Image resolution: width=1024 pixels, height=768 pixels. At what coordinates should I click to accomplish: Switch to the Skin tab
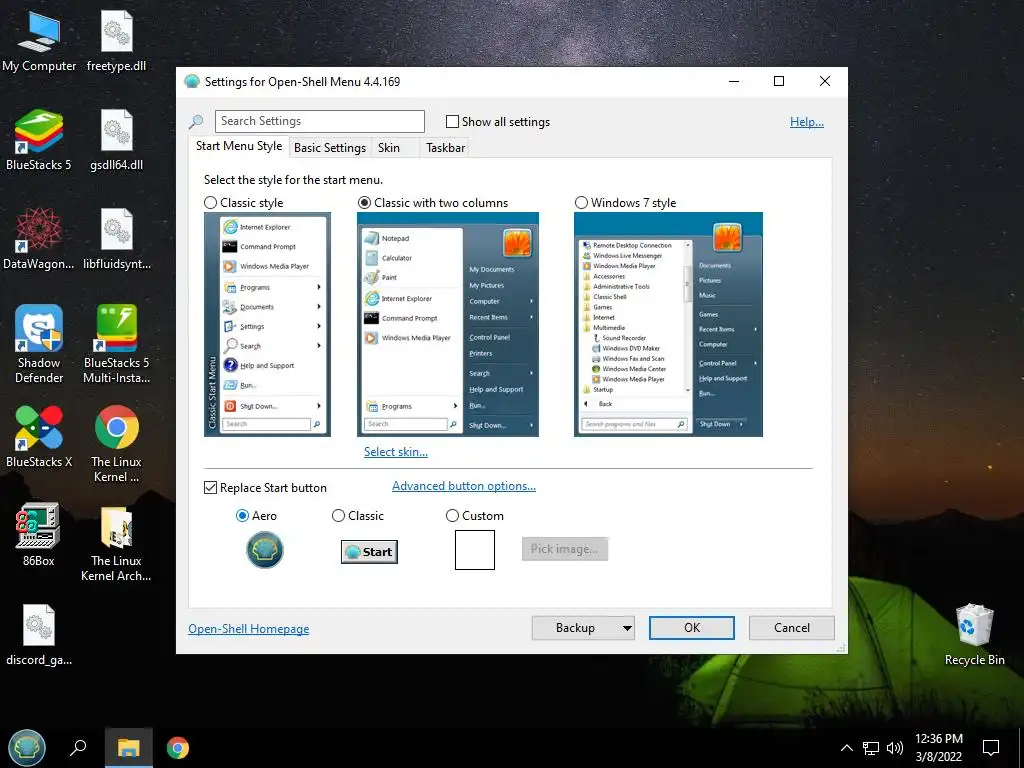(389, 148)
